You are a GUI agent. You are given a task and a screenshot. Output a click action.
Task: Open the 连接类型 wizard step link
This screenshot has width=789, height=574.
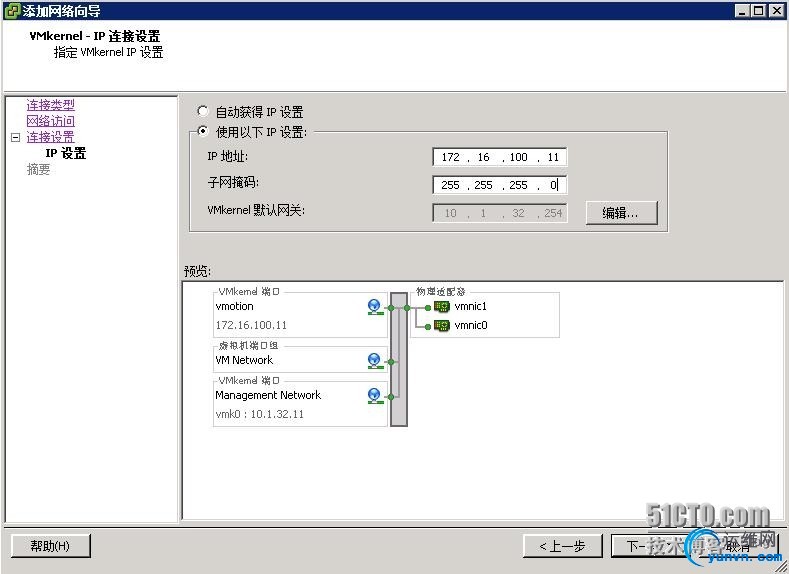click(50, 105)
